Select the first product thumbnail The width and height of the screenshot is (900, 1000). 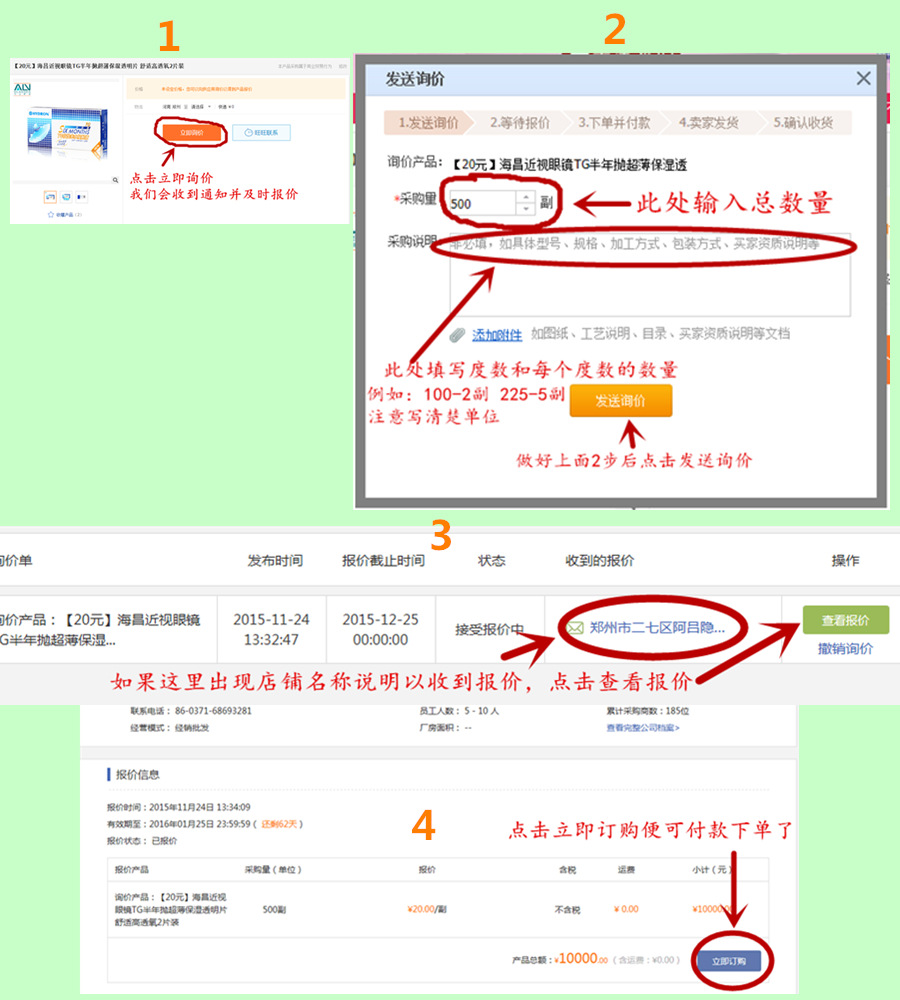[x=50, y=197]
